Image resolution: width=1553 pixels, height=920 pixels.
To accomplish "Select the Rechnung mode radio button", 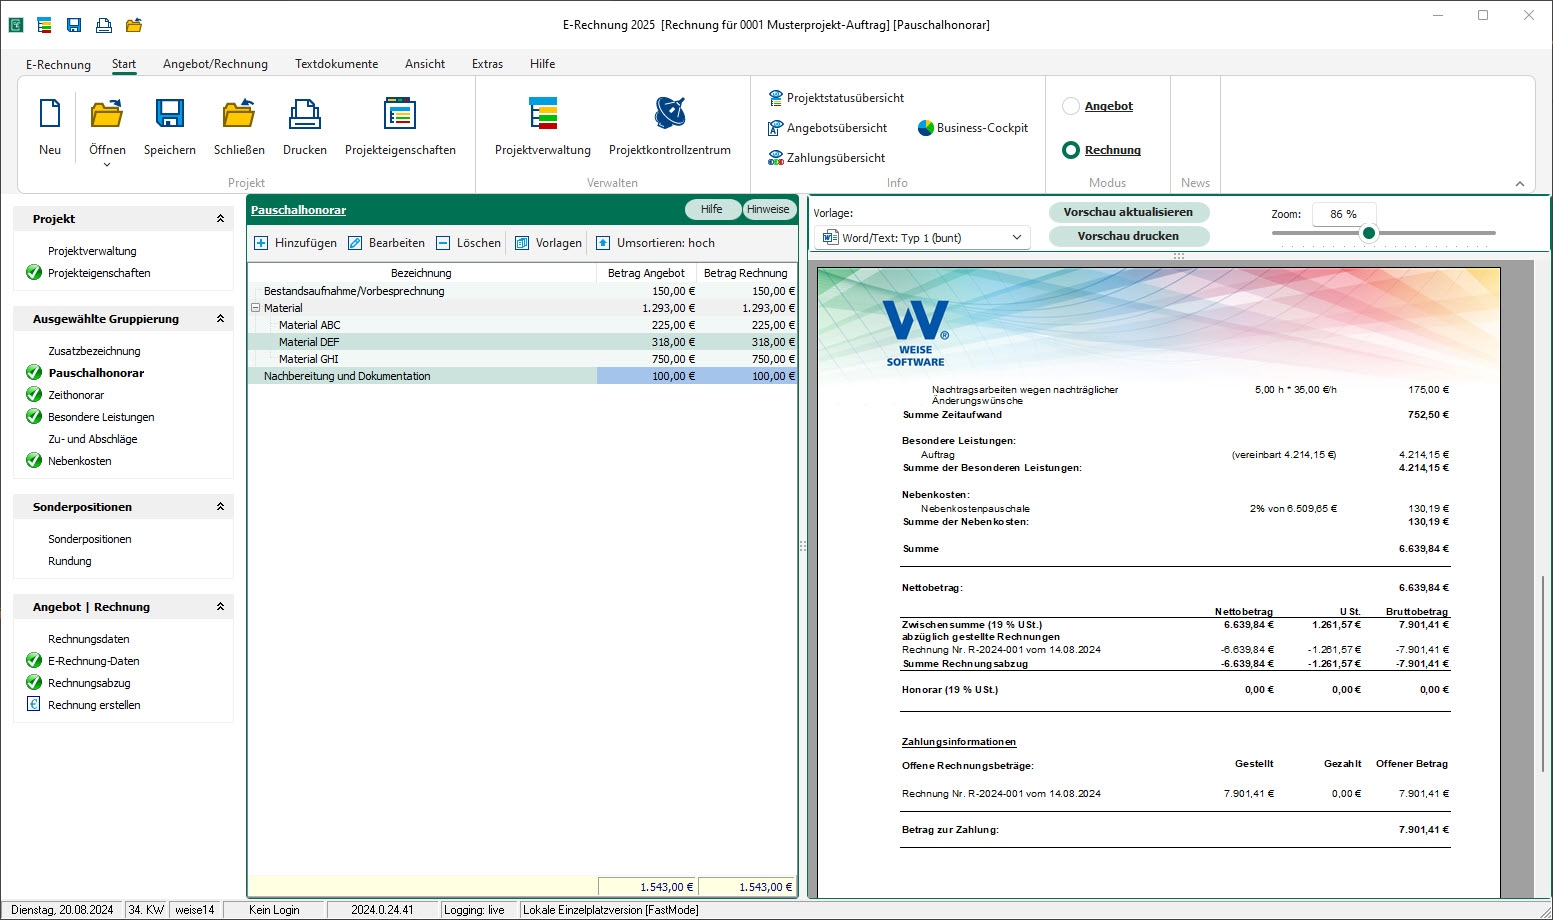I will (x=1071, y=150).
